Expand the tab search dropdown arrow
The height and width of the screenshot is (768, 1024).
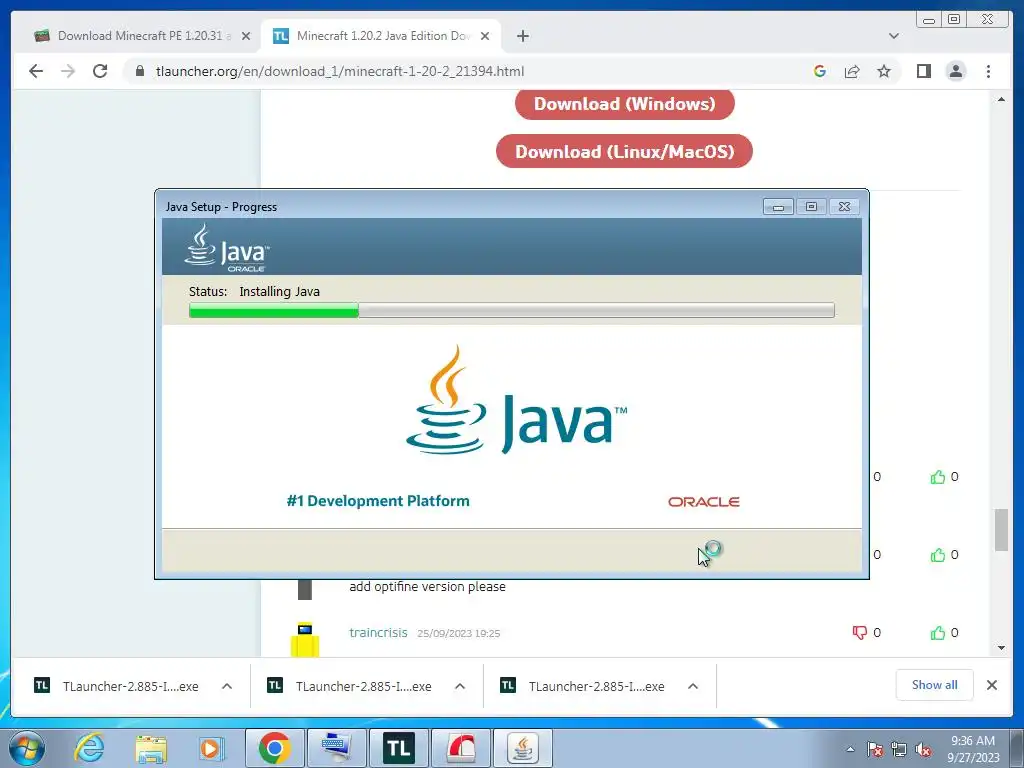(893, 36)
